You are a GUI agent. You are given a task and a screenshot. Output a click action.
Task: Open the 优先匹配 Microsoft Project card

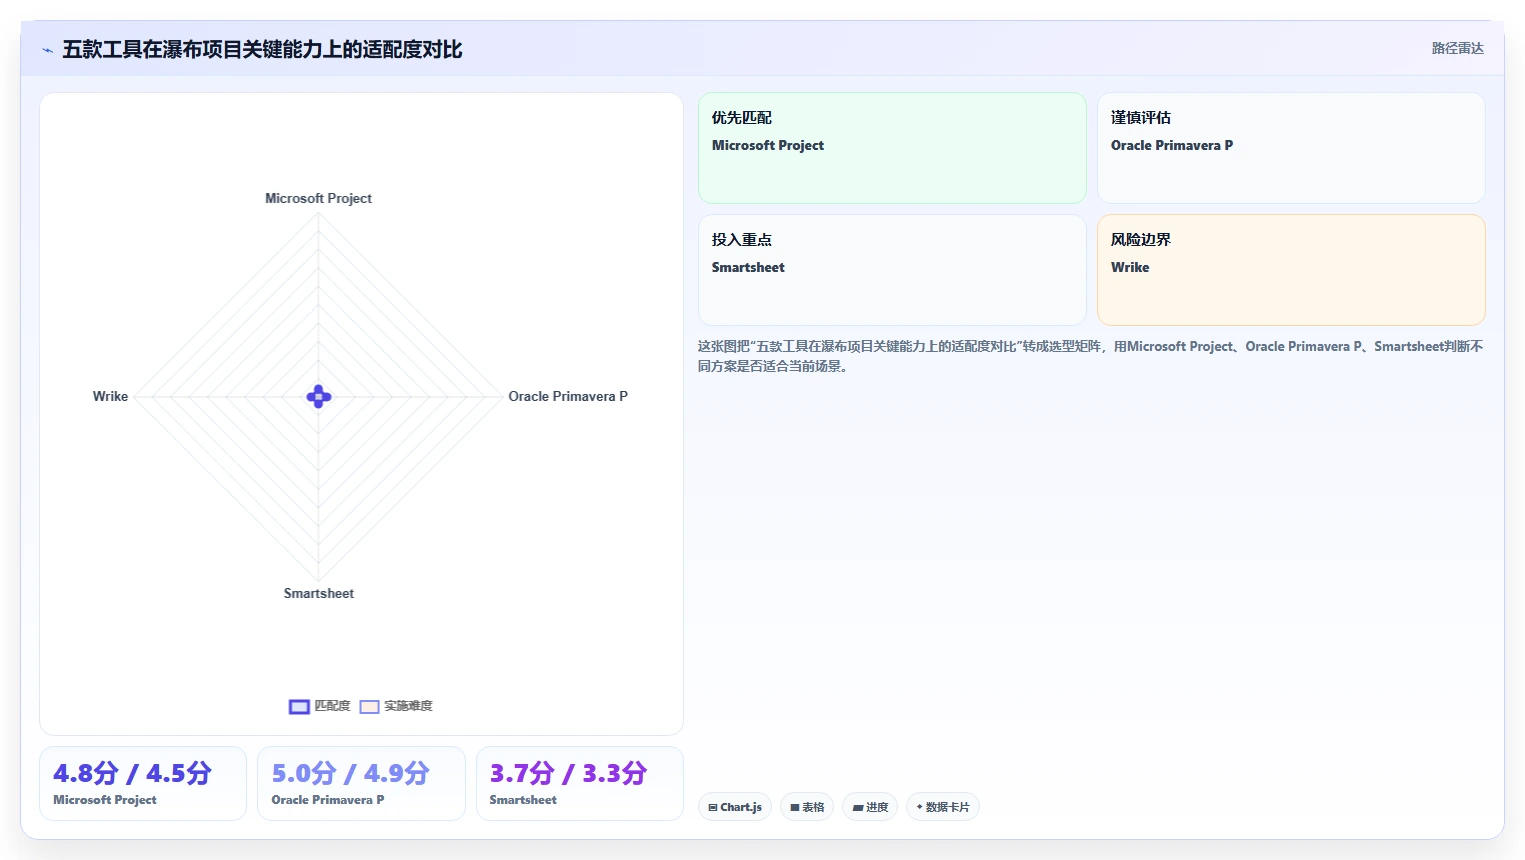tap(892, 148)
